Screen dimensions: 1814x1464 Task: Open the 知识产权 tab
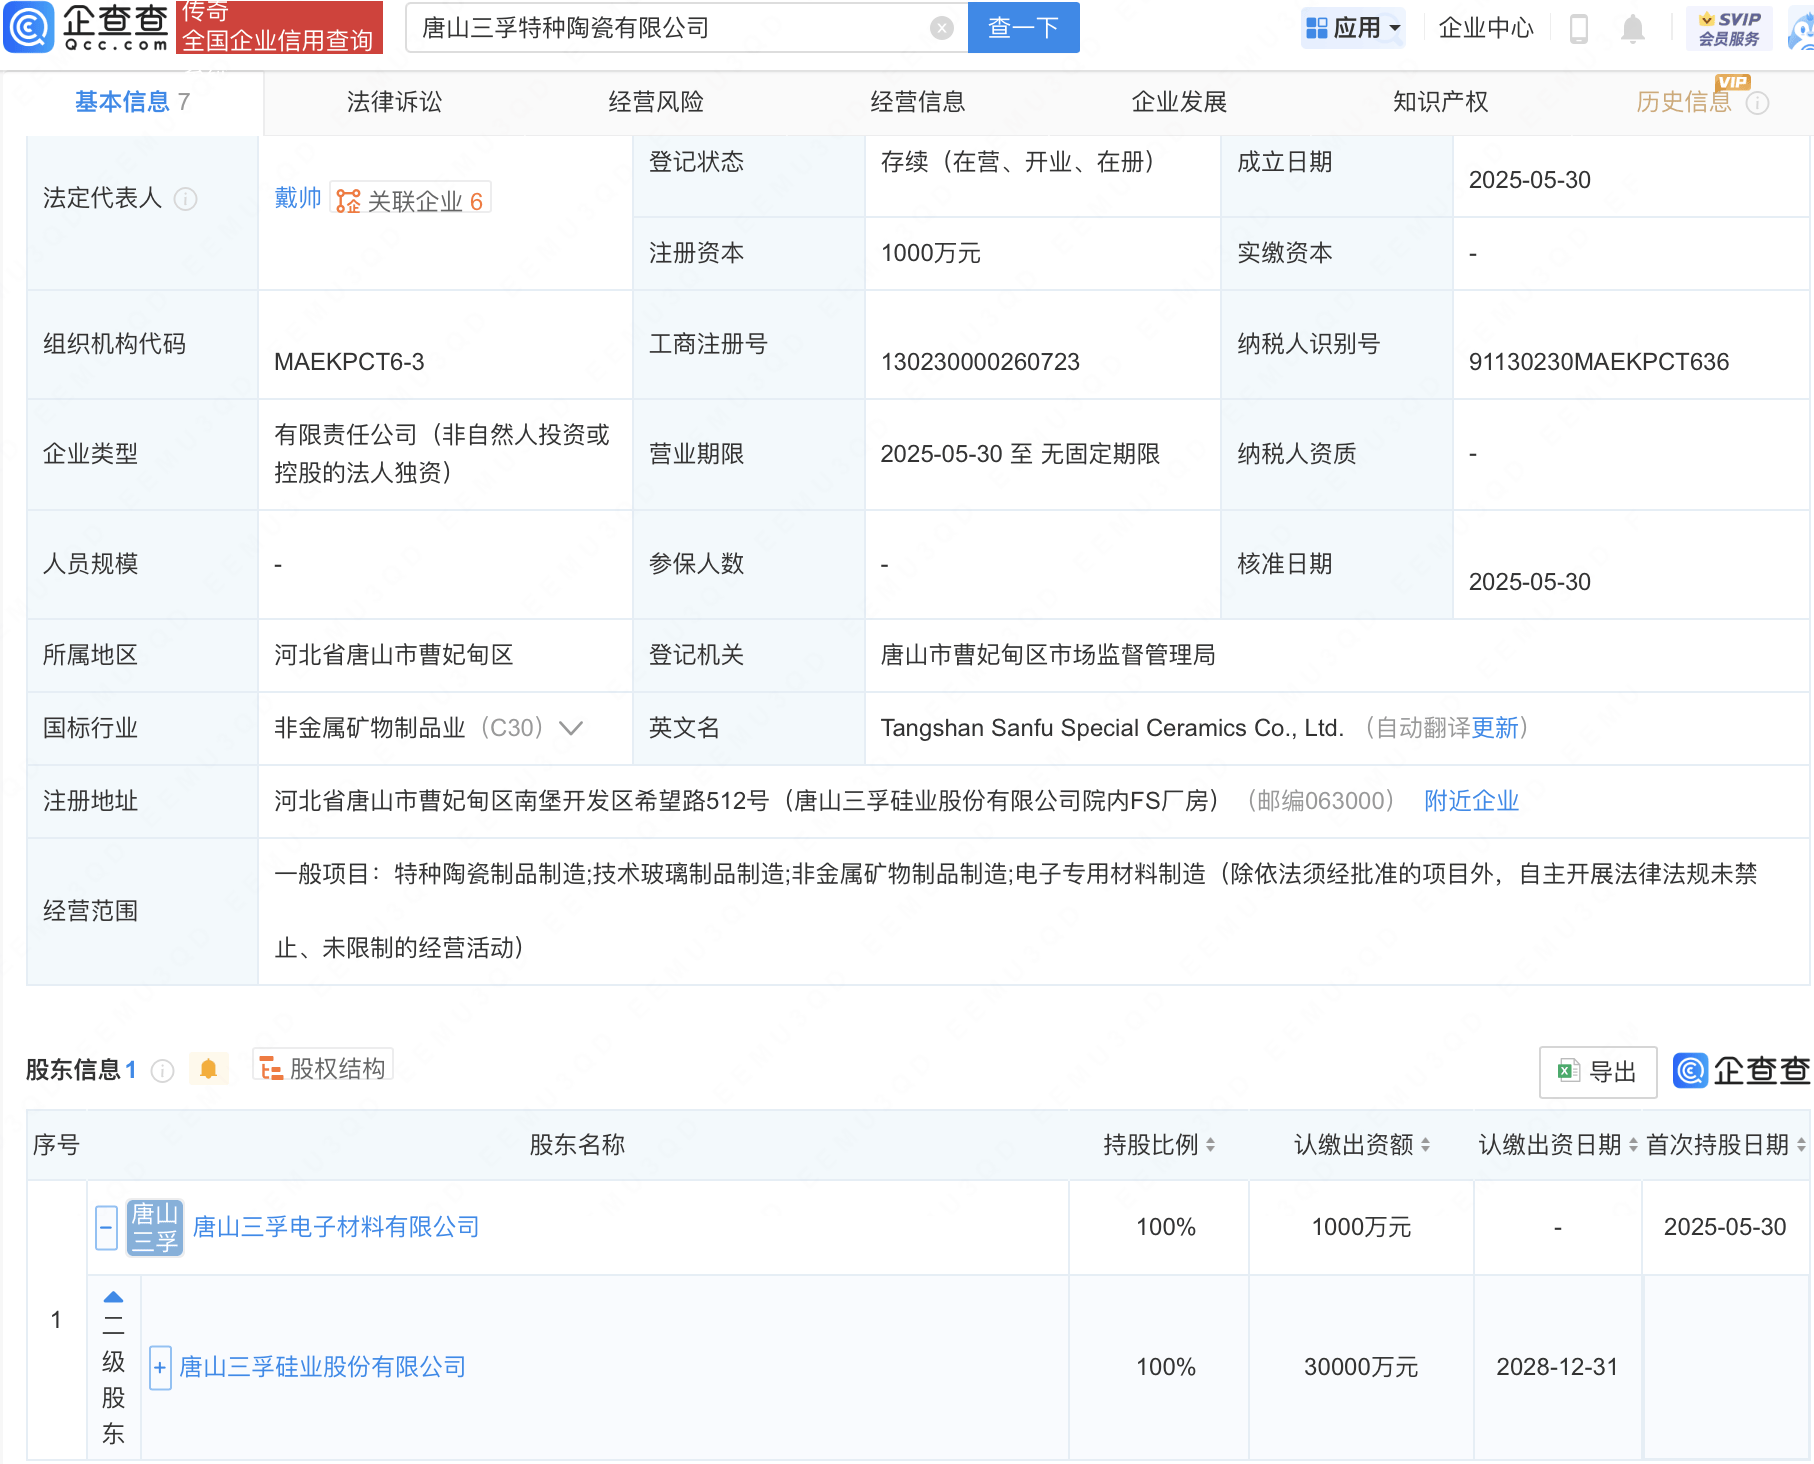pos(1440,101)
